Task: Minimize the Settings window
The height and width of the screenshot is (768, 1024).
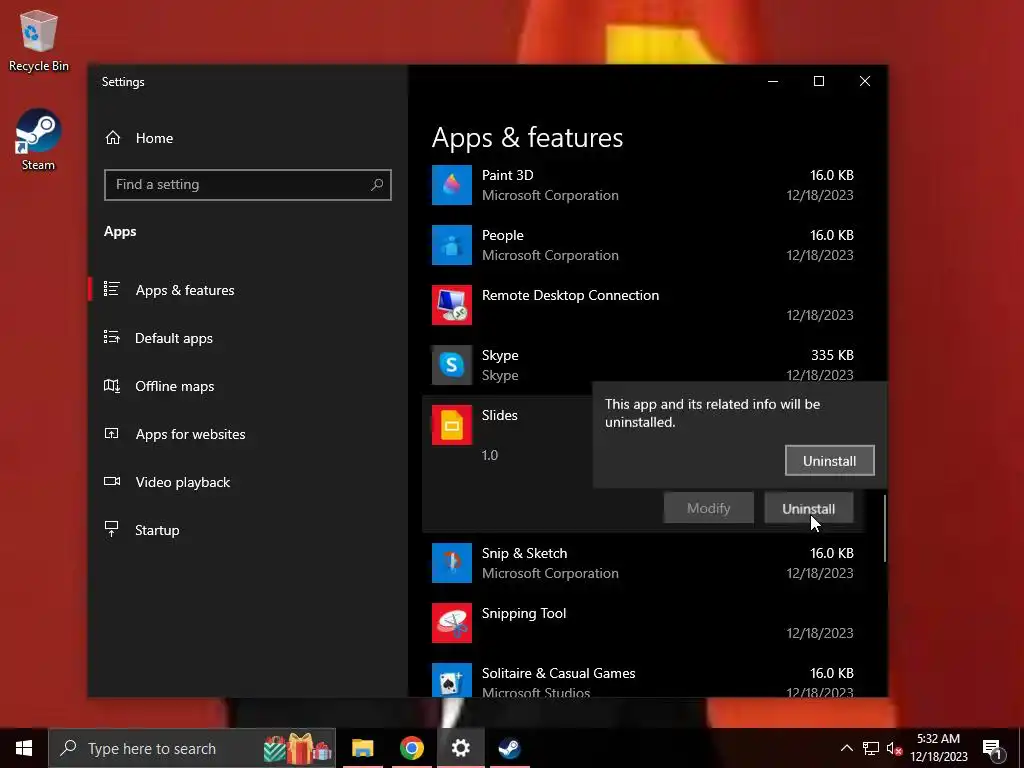Action: pyautogui.click(x=773, y=81)
